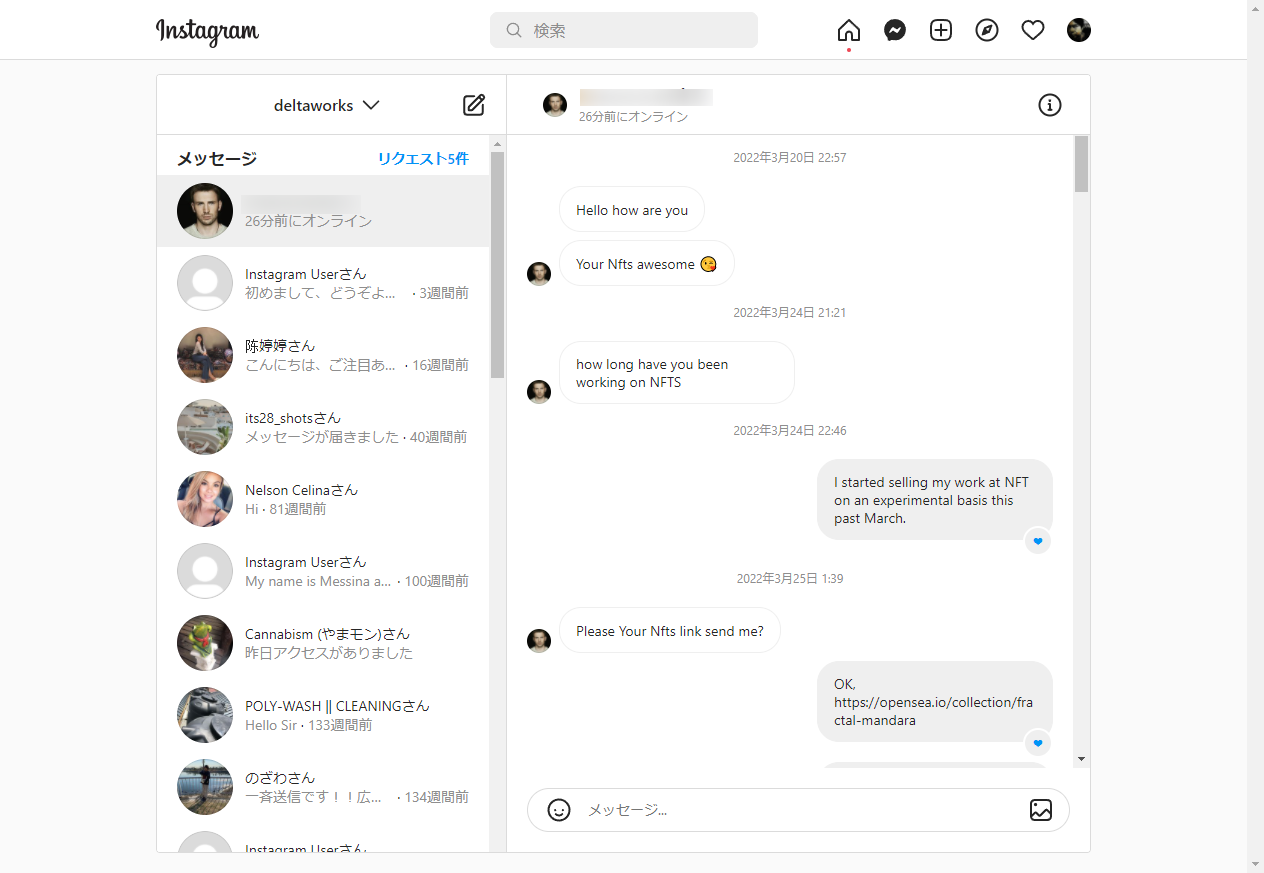Open conversation details info icon
1264x873 pixels.
[x=1049, y=105]
